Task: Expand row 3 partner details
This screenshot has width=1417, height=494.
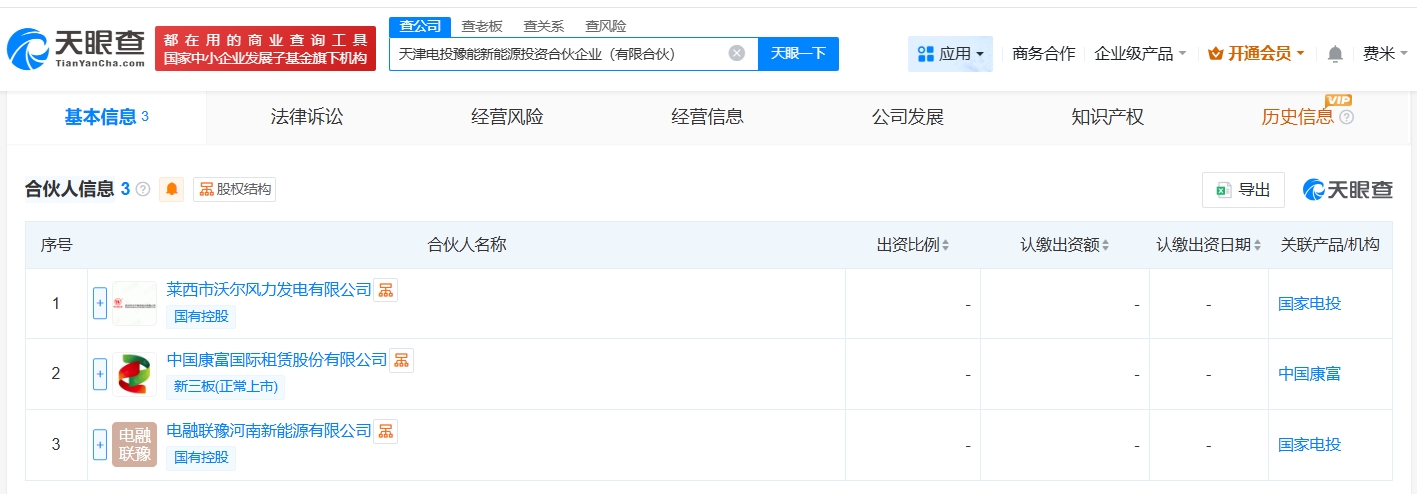Action: click(x=100, y=444)
